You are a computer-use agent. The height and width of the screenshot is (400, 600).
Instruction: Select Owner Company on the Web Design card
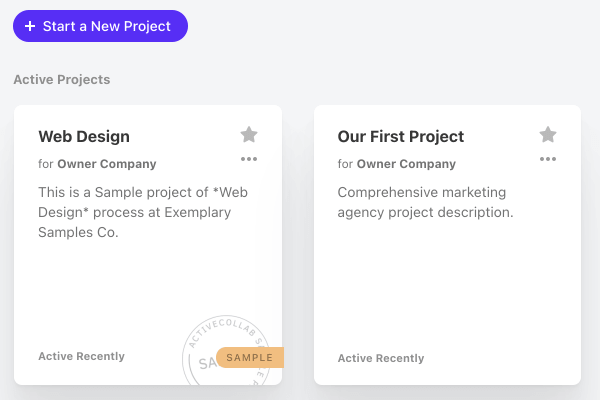tap(107, 164)
